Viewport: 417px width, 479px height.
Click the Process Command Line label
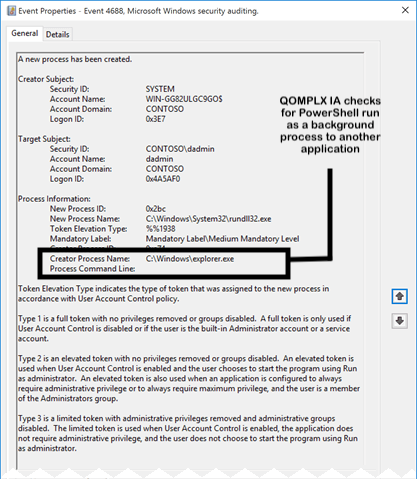(x=92, y=269)
